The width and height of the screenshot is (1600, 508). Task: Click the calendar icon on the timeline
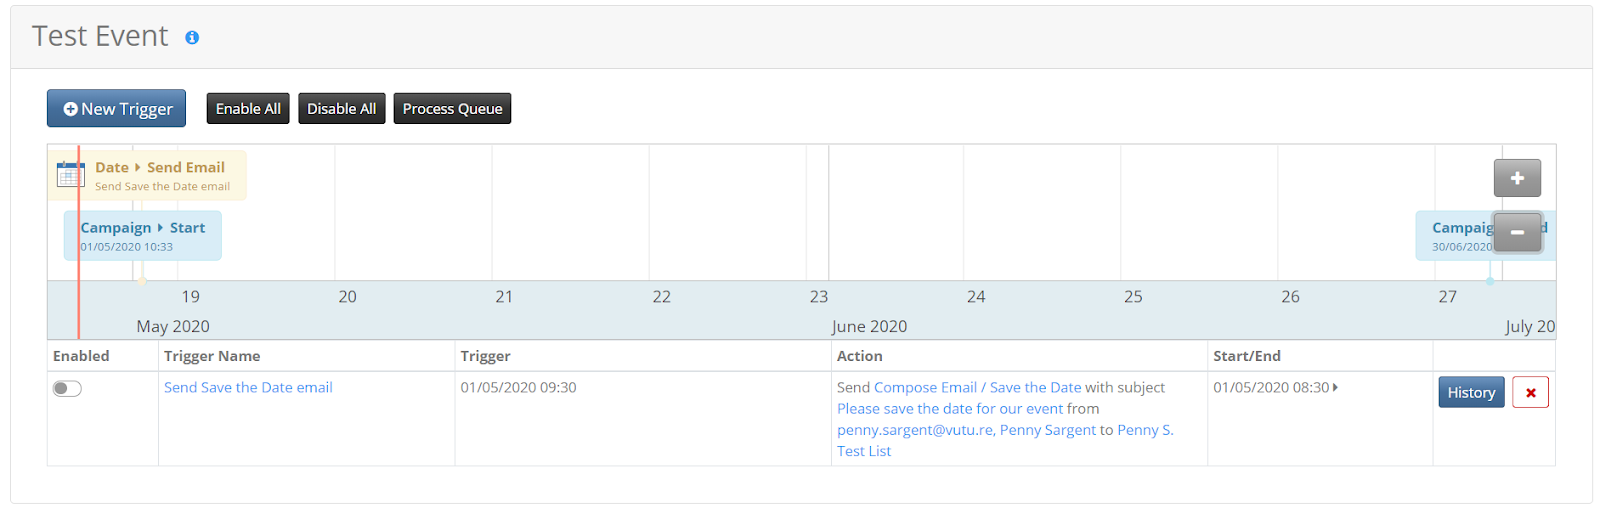71,174
